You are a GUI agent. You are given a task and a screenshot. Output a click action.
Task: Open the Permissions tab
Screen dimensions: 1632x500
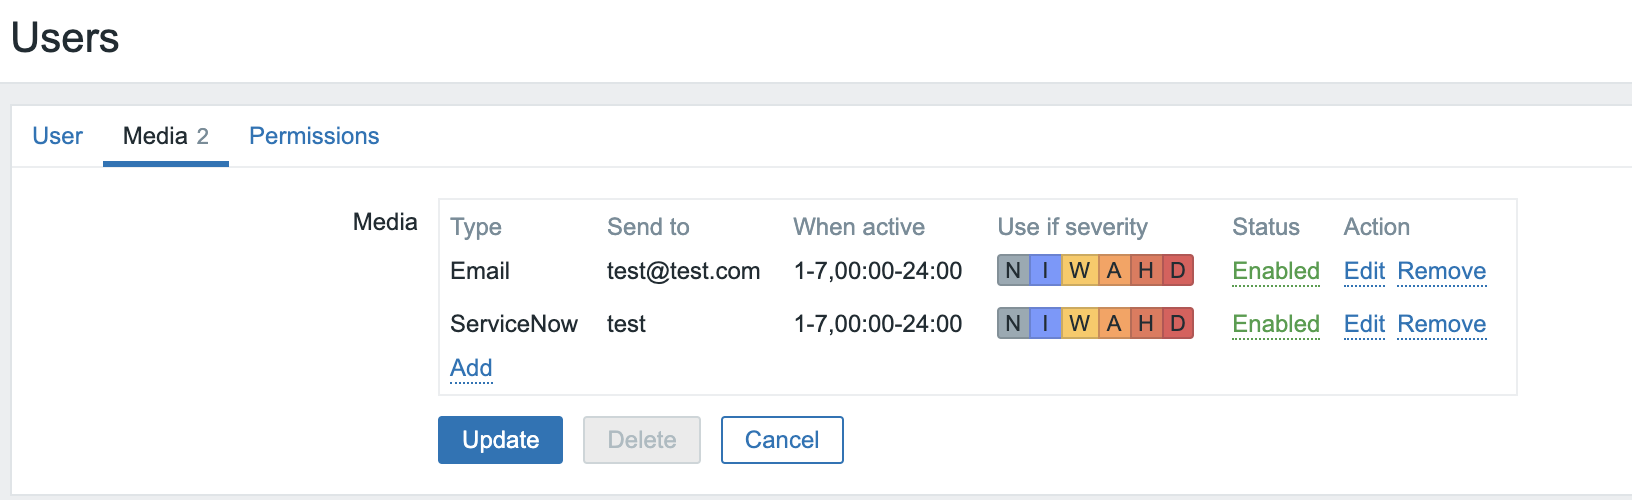pyautogui.click(x=314, y=136)
